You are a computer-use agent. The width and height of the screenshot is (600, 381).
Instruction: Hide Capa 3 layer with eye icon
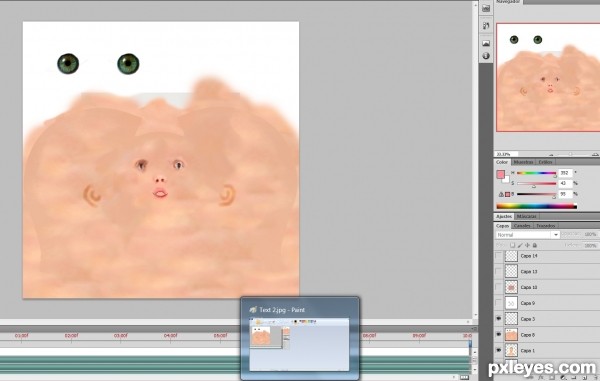pyautogui.click(x=499, y=319)
